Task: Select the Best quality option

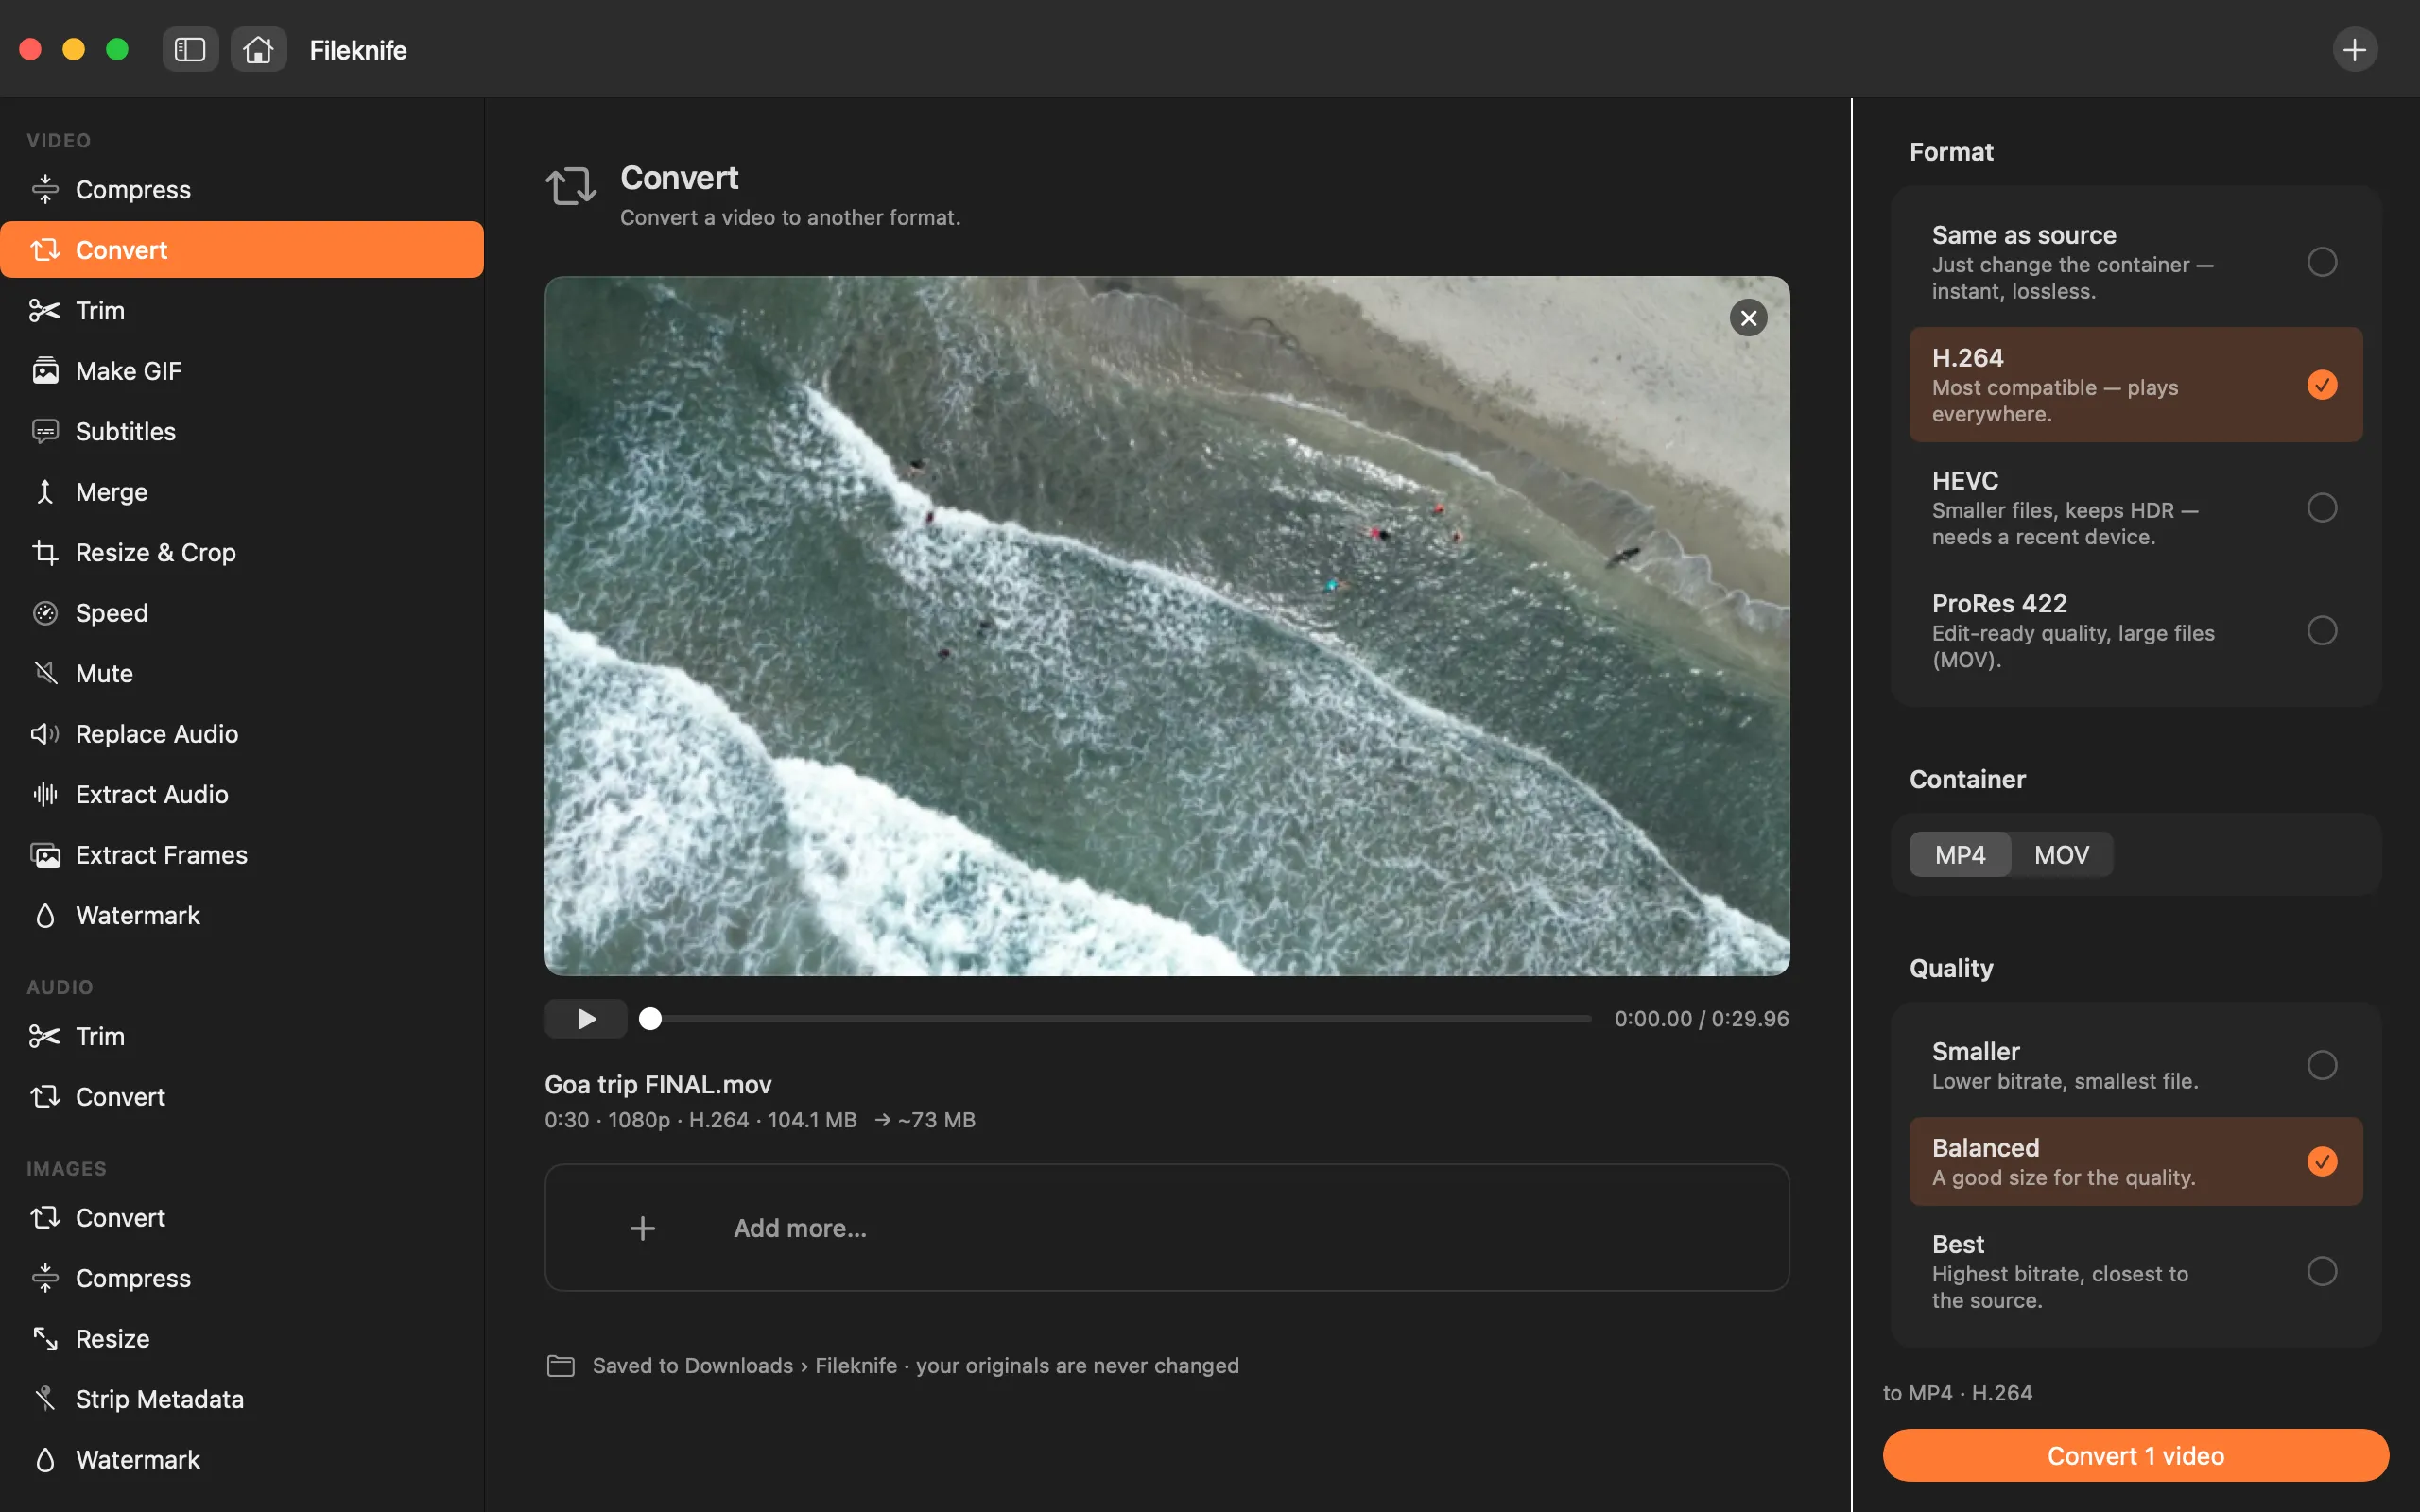Action: click(2135, 1271)
